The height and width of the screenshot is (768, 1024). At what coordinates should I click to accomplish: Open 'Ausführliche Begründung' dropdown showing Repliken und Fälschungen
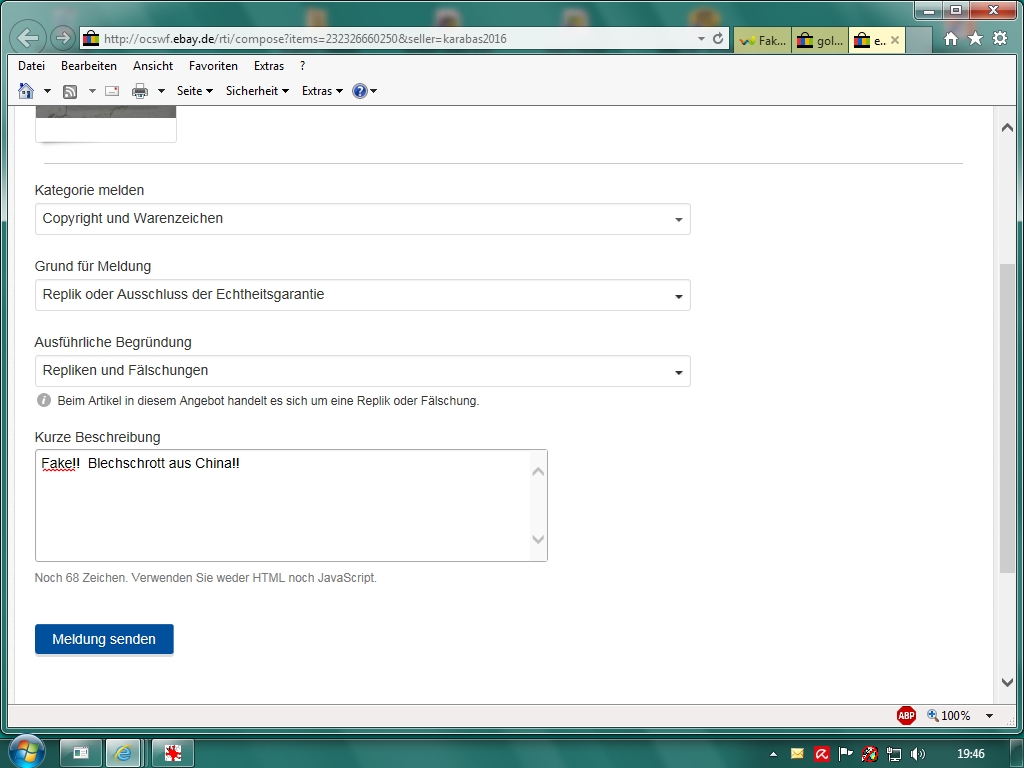point(362,371)
